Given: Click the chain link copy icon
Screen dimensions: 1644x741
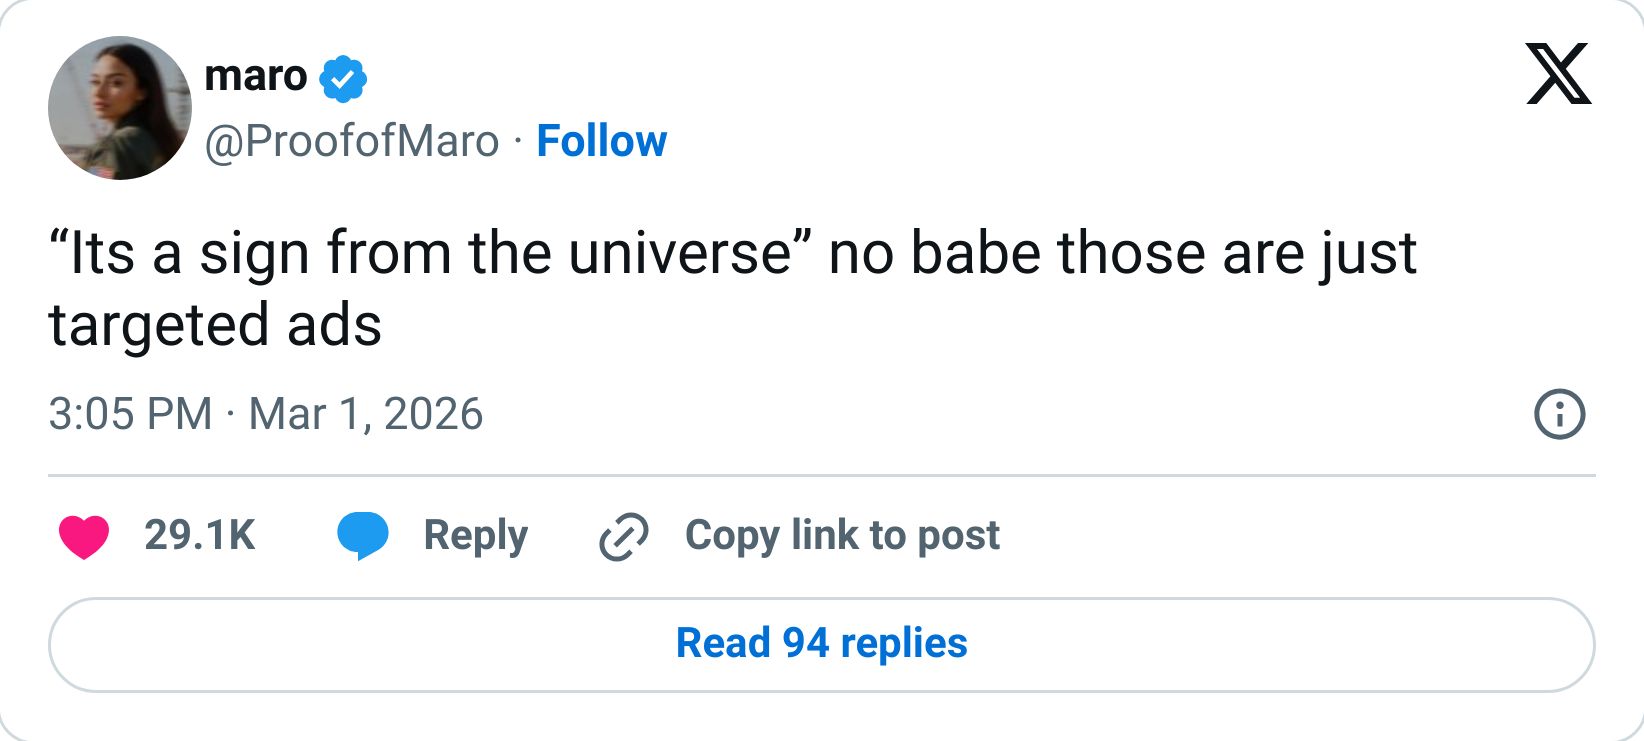Looking at the screenshot, I should [x=624, y=536].
